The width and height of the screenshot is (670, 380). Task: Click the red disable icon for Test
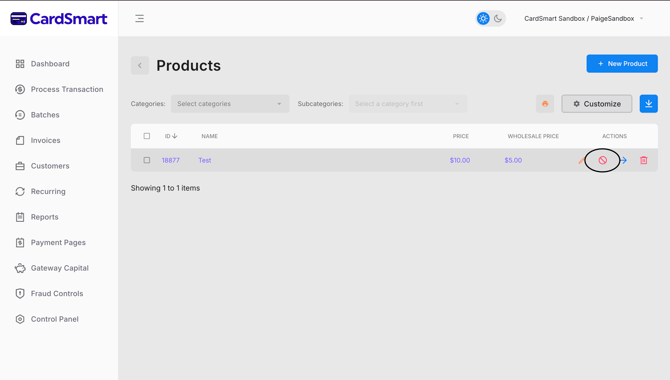[602, 160]
